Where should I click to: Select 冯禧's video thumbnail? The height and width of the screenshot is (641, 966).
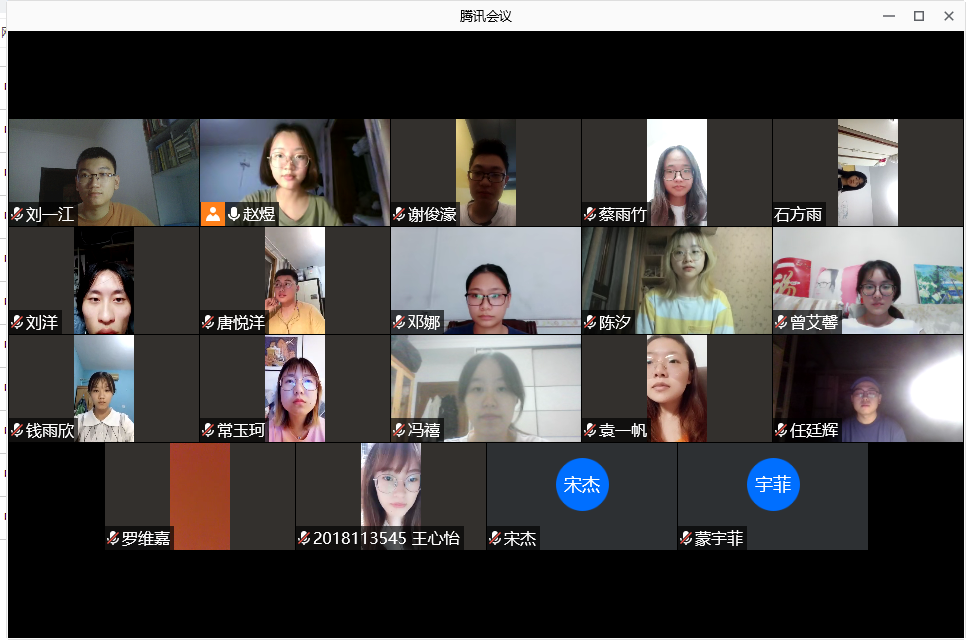[485, 388]
